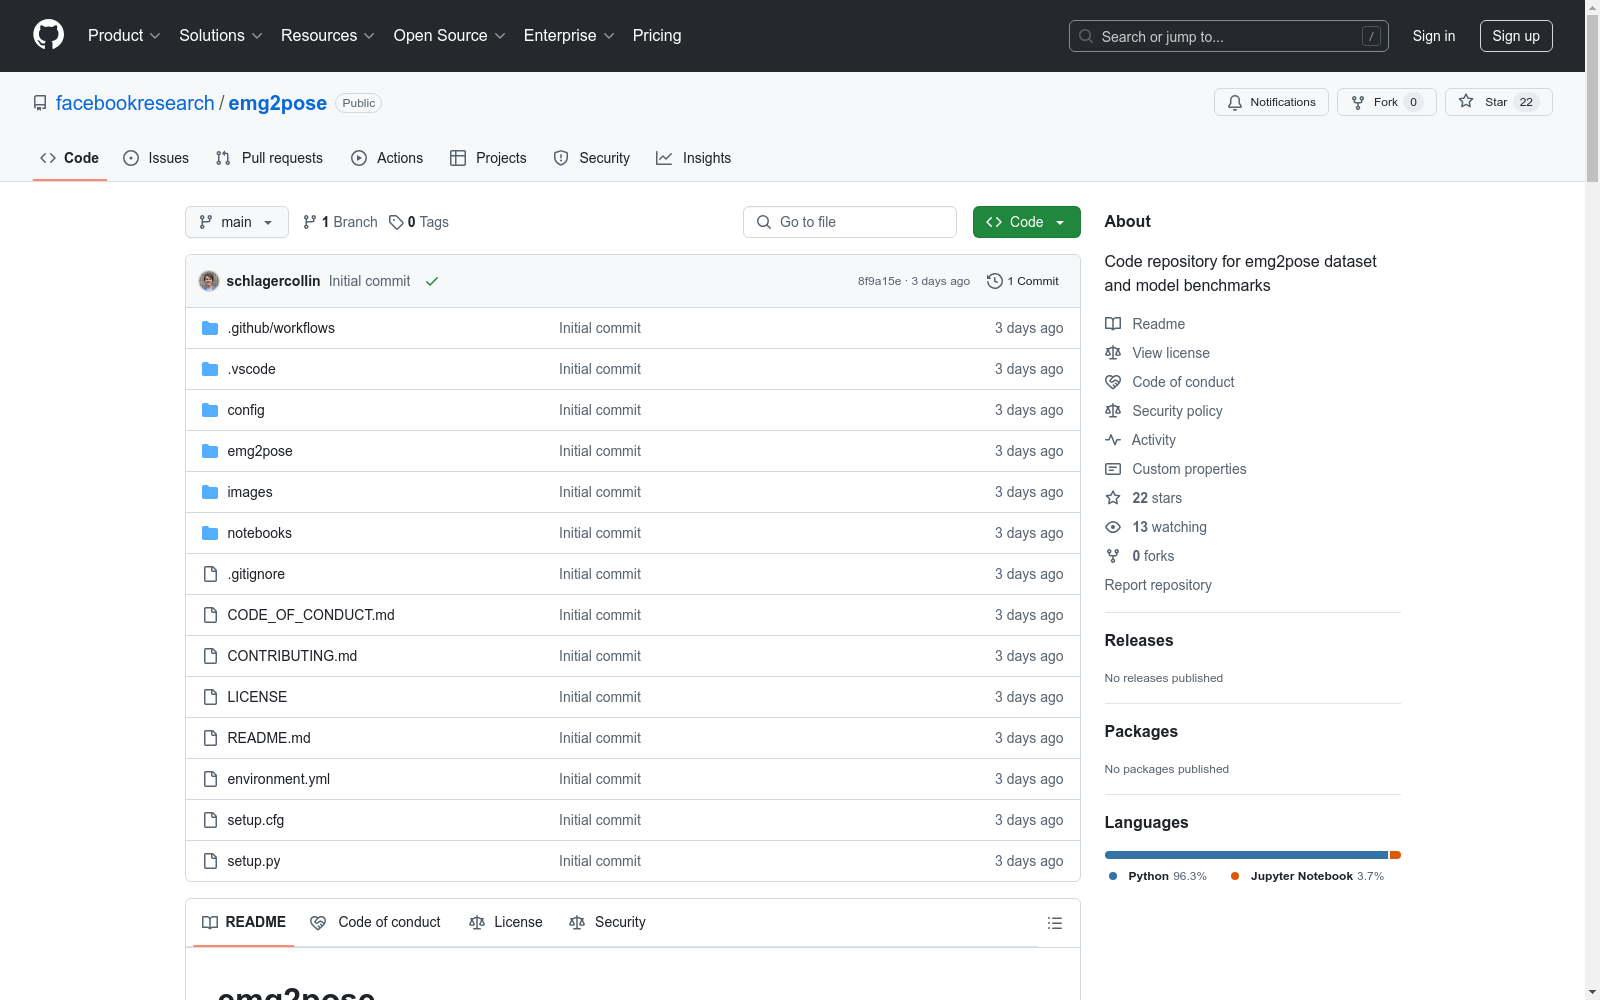
Task: Expand the main branch selector
Action: (236, 222)
